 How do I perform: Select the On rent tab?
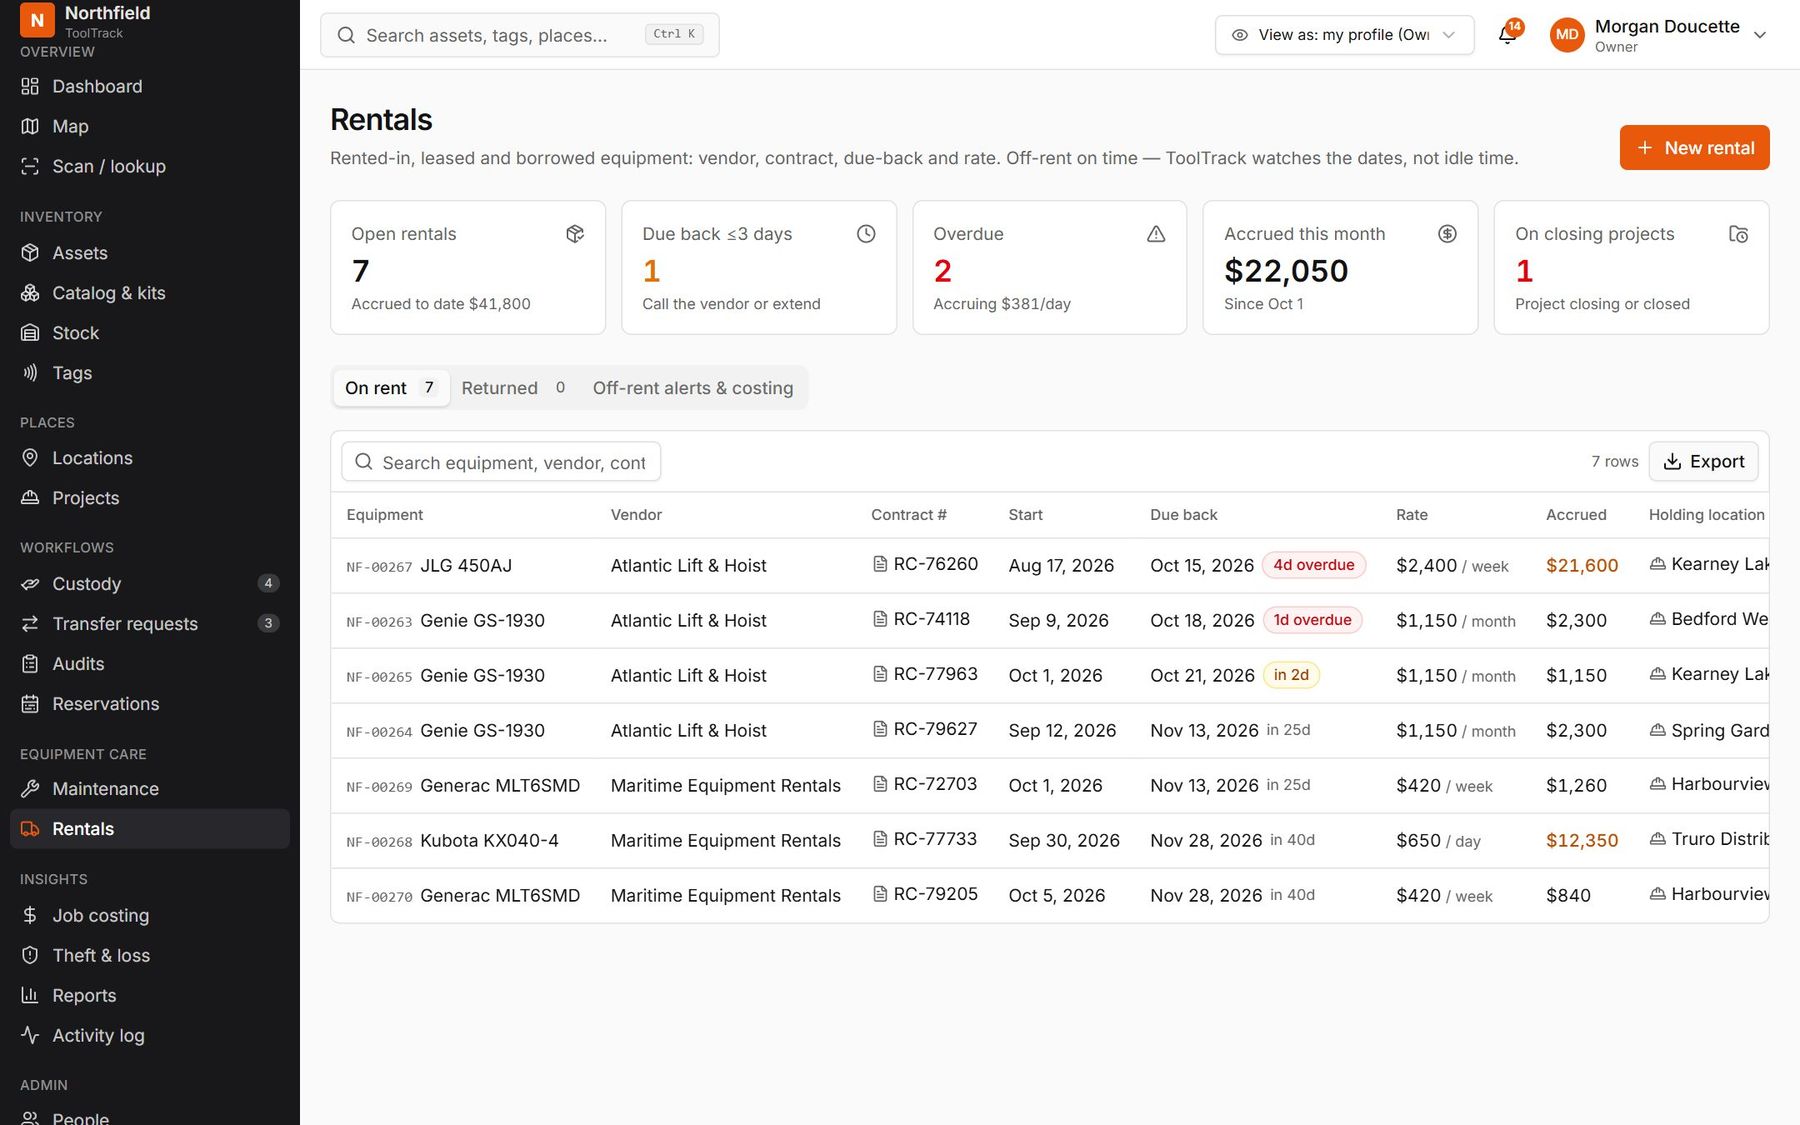click(391, 388)
